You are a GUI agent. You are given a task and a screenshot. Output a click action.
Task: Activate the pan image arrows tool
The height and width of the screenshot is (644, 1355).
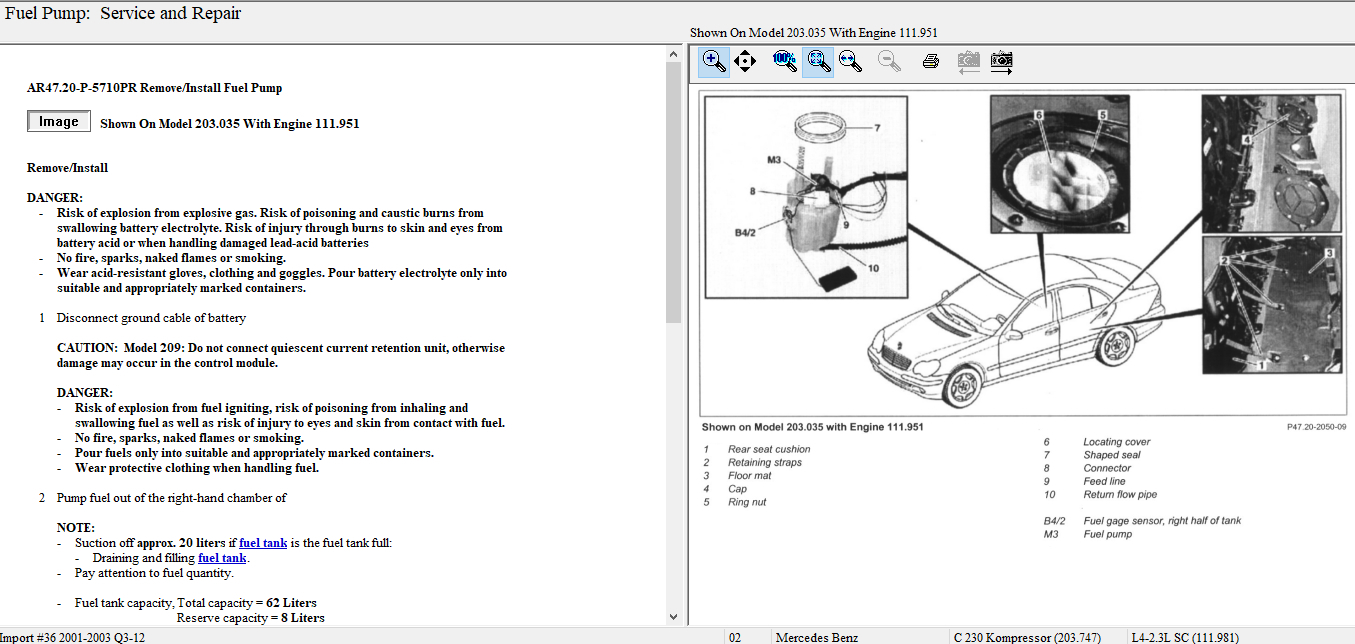pos(745,61)
